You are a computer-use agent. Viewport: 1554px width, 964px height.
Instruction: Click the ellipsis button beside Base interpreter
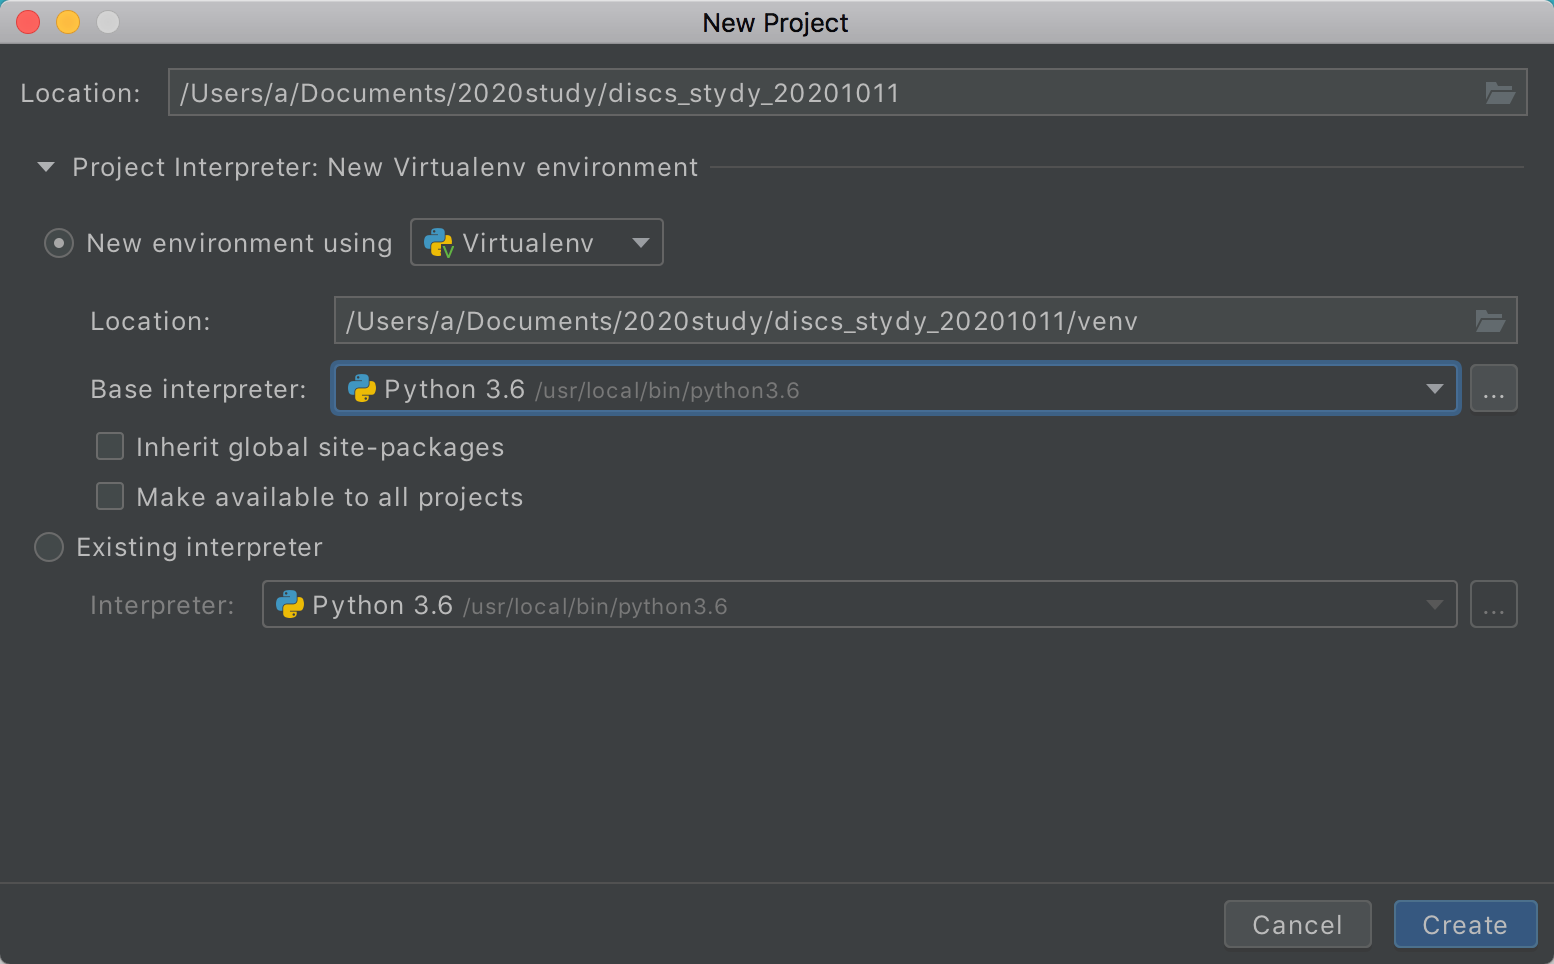[x=1493, y=389]
